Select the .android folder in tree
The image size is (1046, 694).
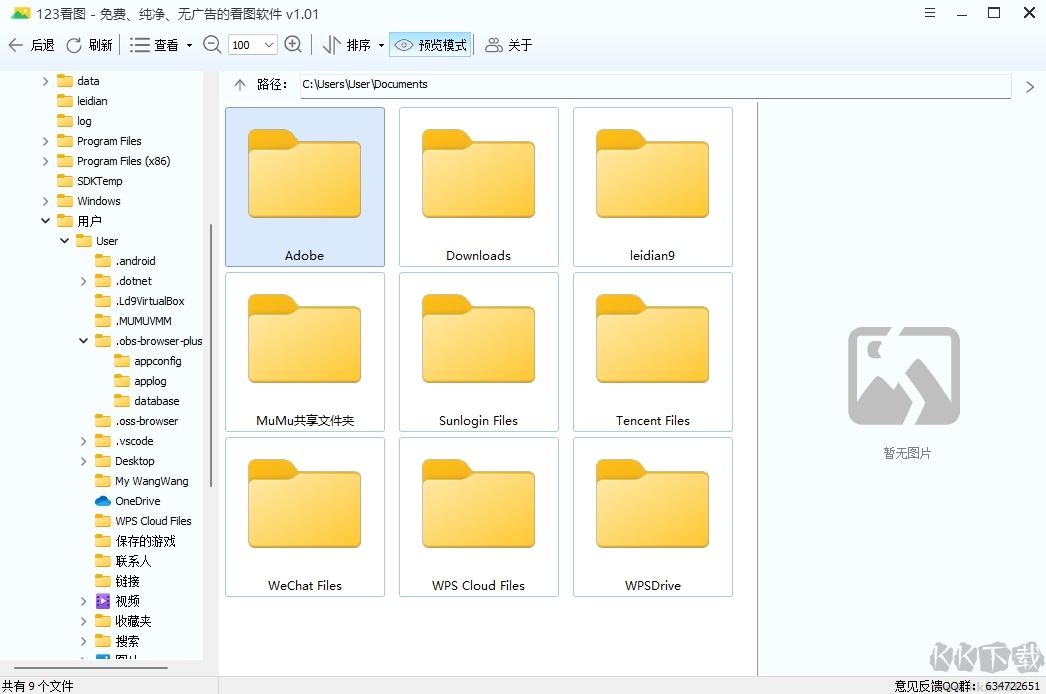point(125,261)
